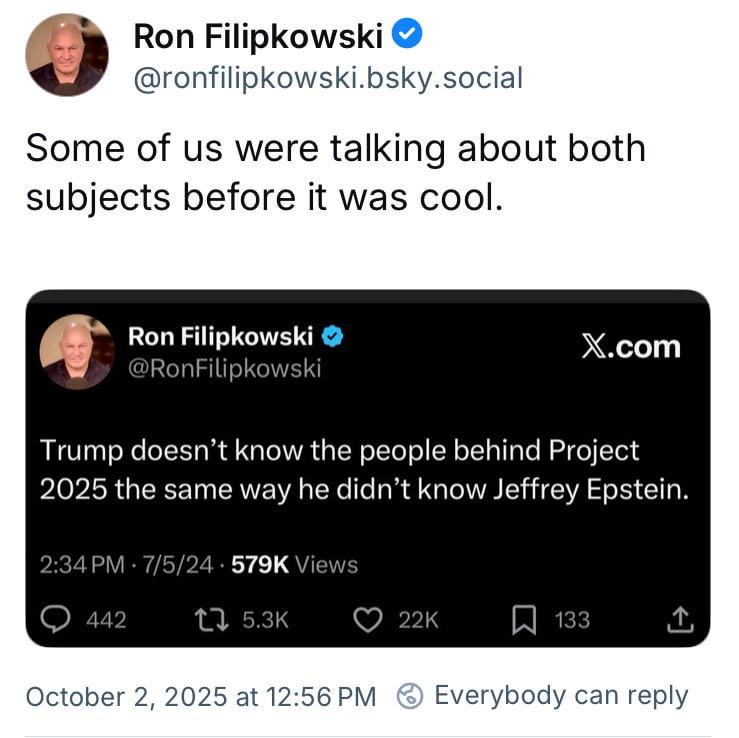
Task: Click the blue verified badge beside Ron Filipkowski
Action: [x=407, y=36]
